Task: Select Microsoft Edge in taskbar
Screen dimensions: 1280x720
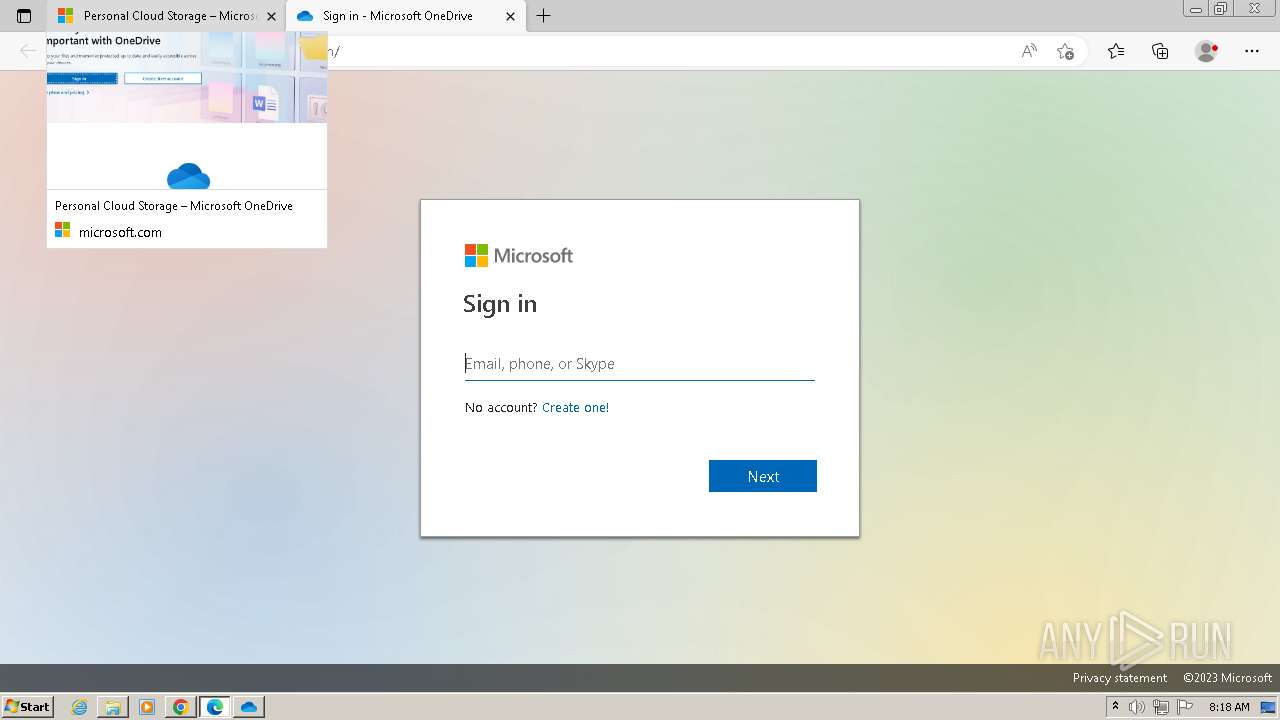Action: (215, 707)
